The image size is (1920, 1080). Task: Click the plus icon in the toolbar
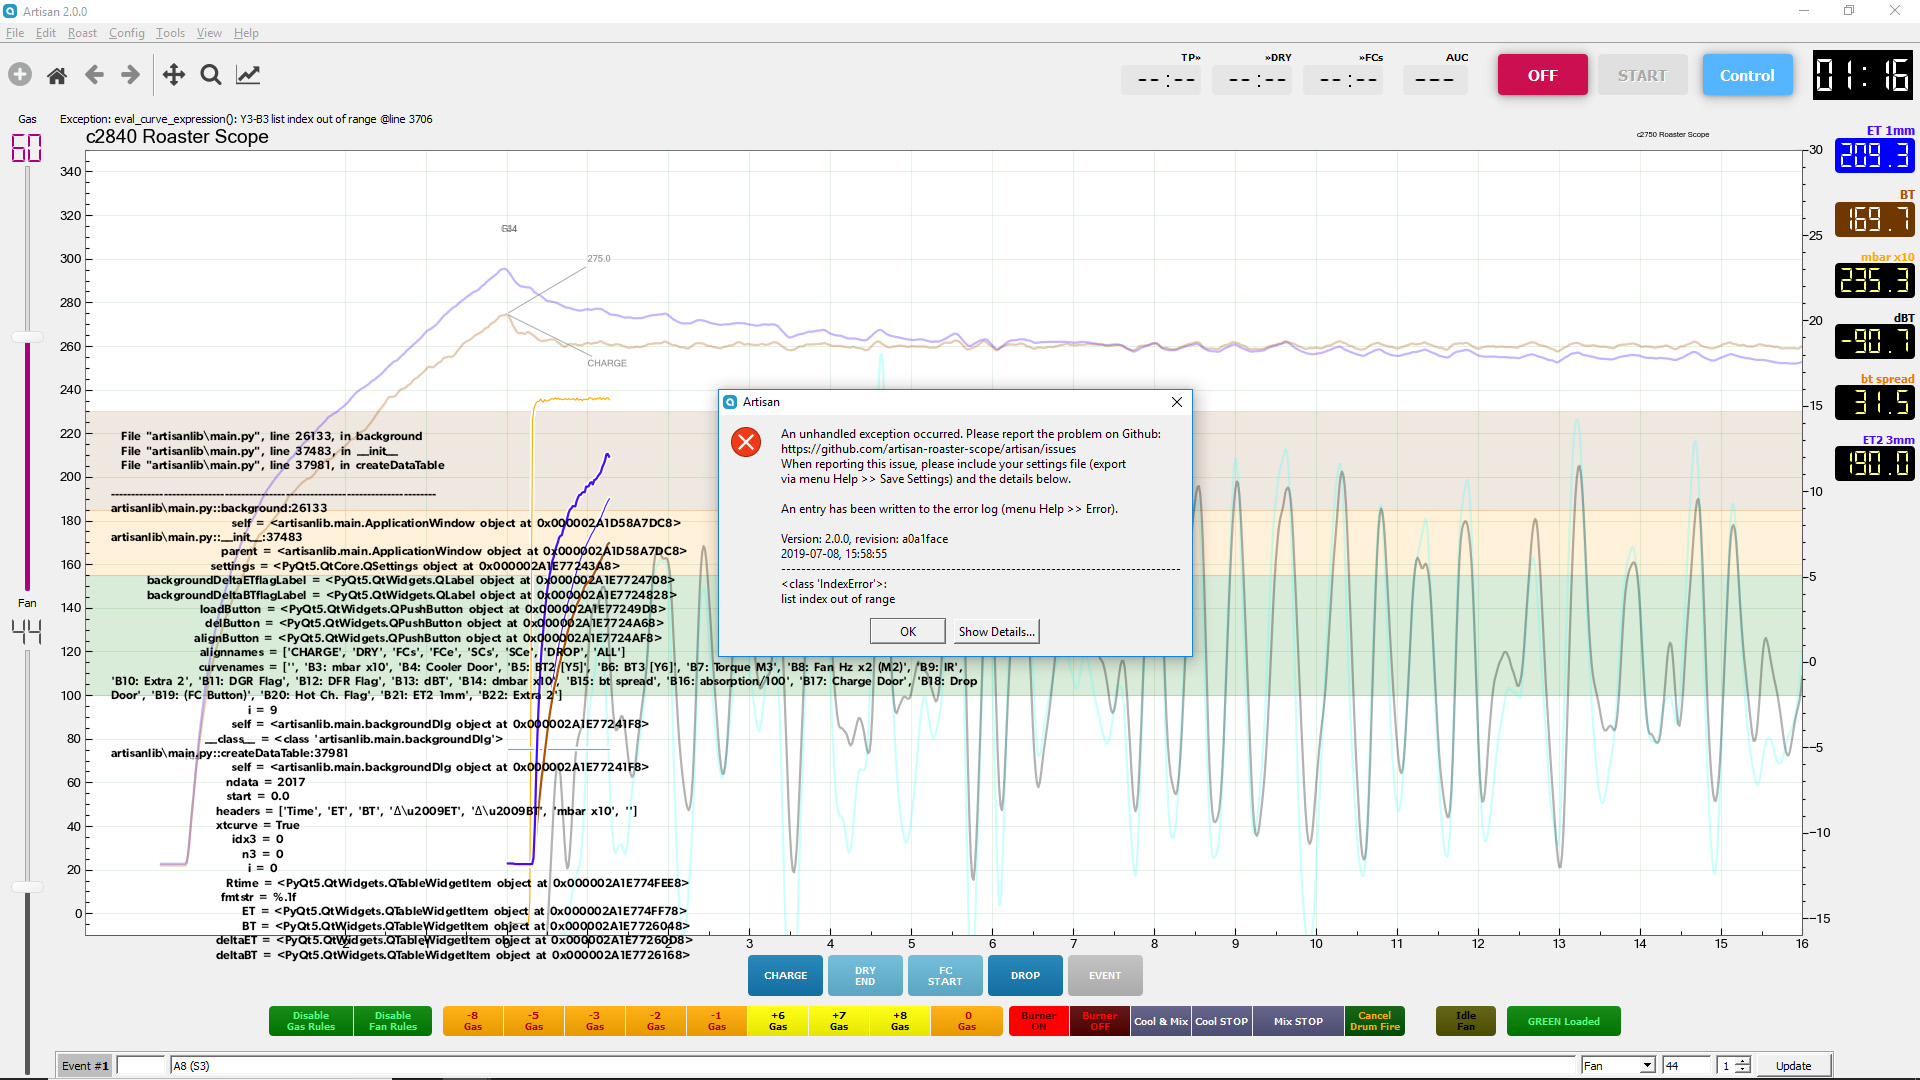[20, 75]
